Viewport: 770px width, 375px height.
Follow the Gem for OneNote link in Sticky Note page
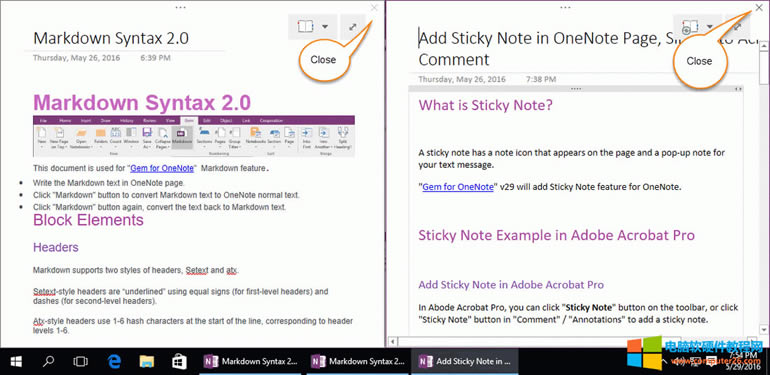[458, 187]
